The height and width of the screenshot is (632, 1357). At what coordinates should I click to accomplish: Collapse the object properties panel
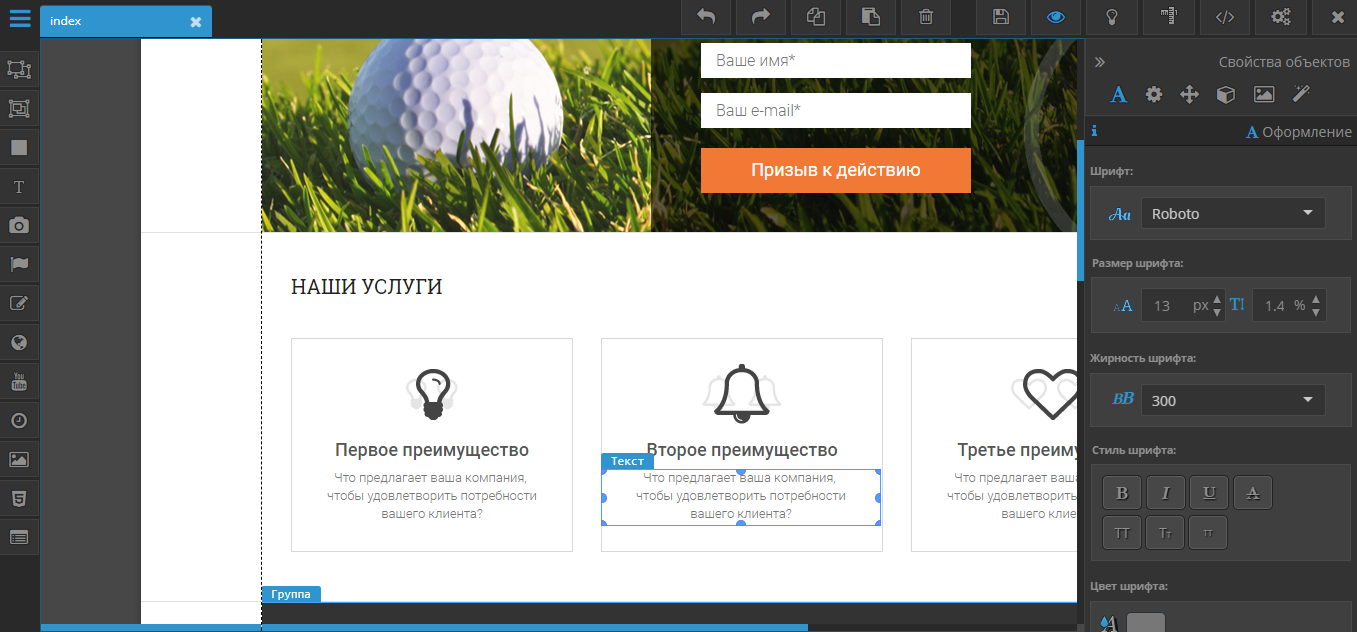pos(1100,62)
